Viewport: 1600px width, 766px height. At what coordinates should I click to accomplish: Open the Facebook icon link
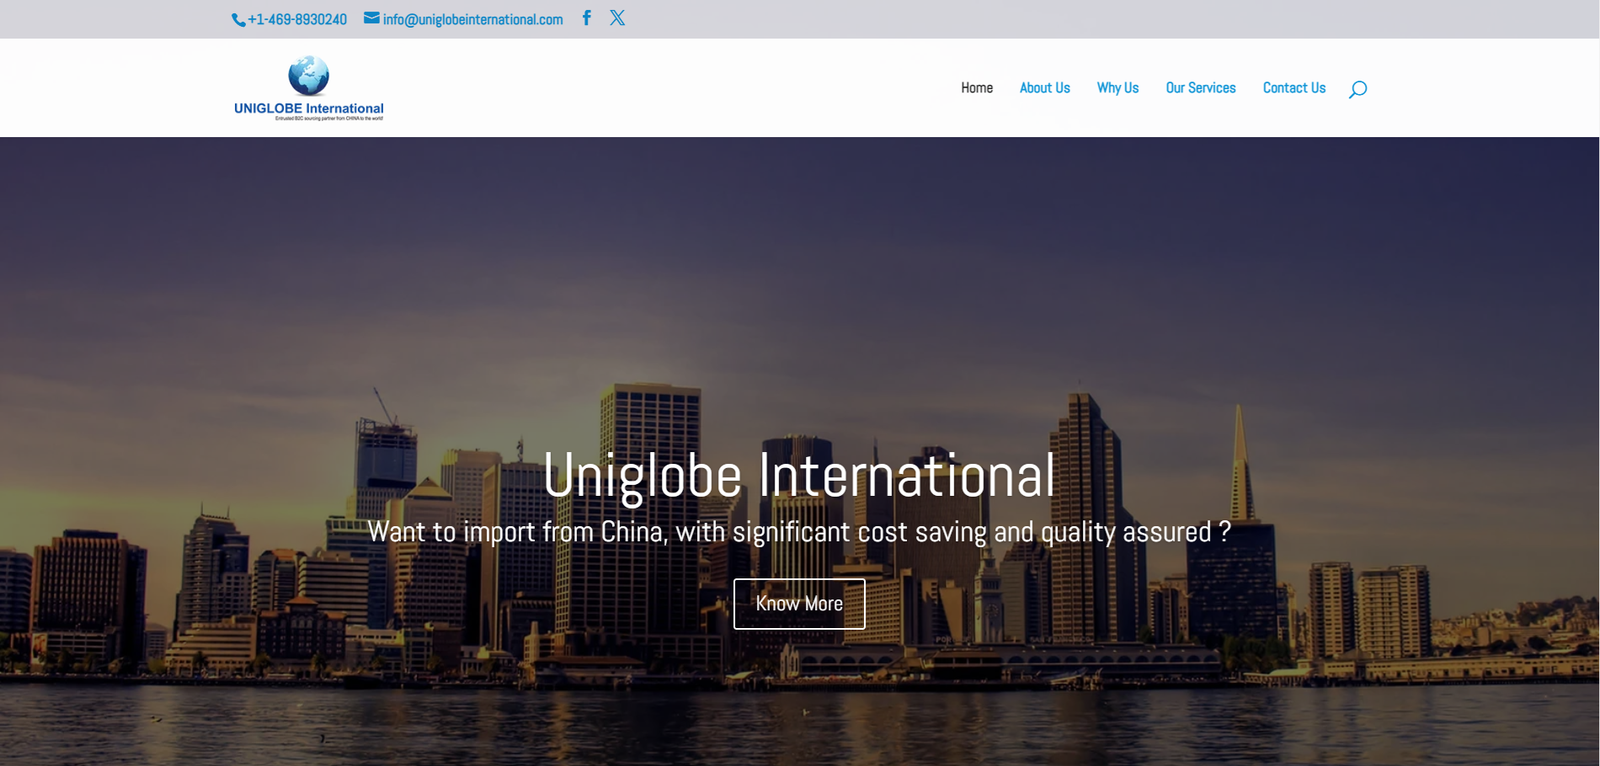(587, 18)
